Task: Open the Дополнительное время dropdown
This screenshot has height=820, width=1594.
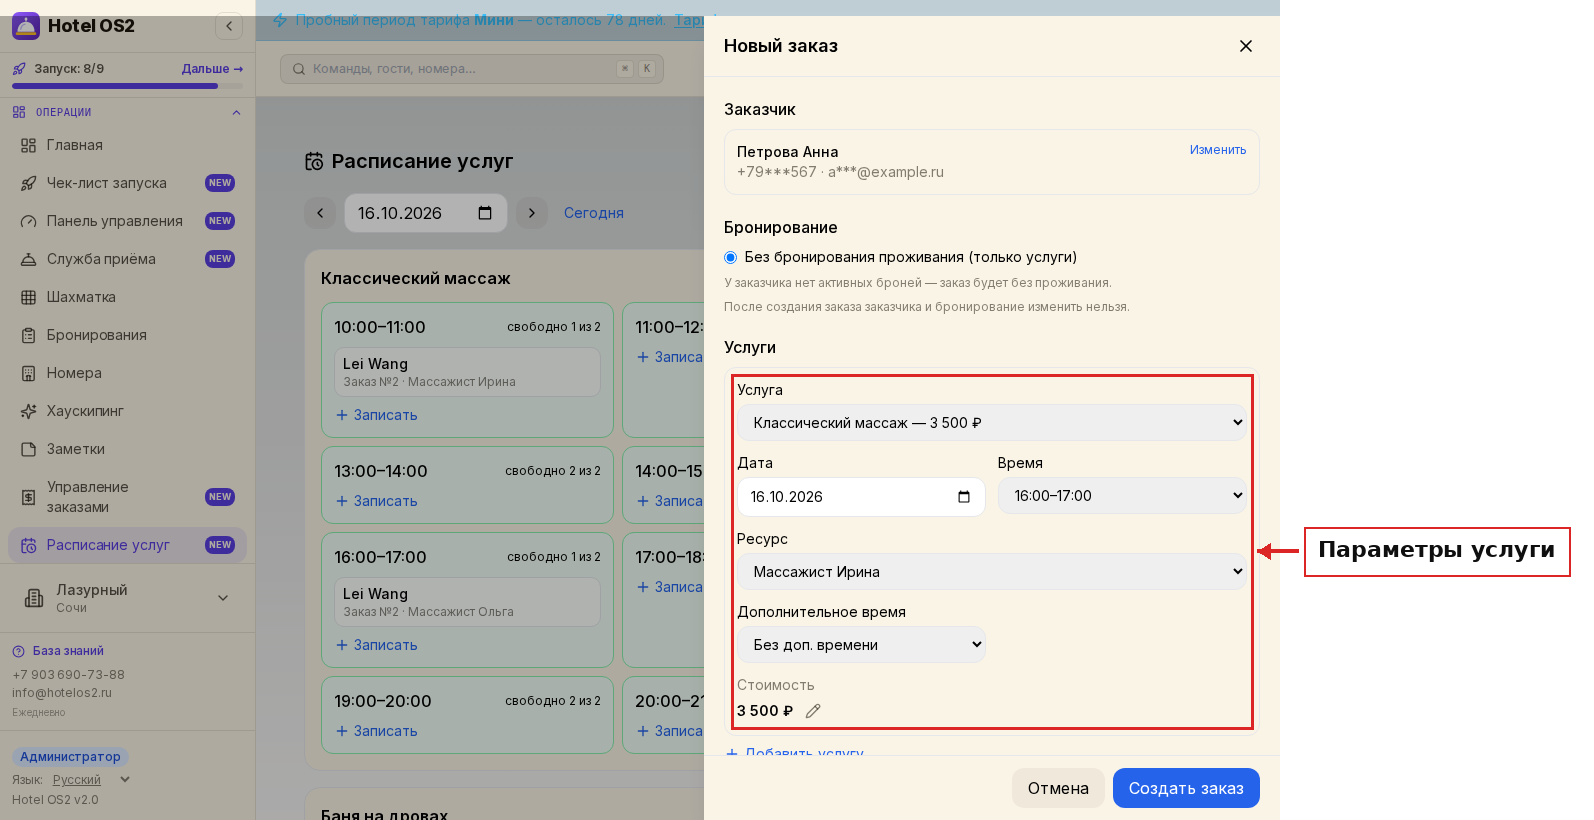Action: click(x=861, y=645)
